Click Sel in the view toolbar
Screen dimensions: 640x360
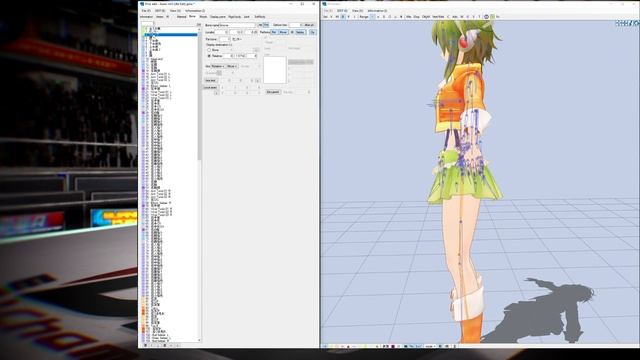point(325,17)
